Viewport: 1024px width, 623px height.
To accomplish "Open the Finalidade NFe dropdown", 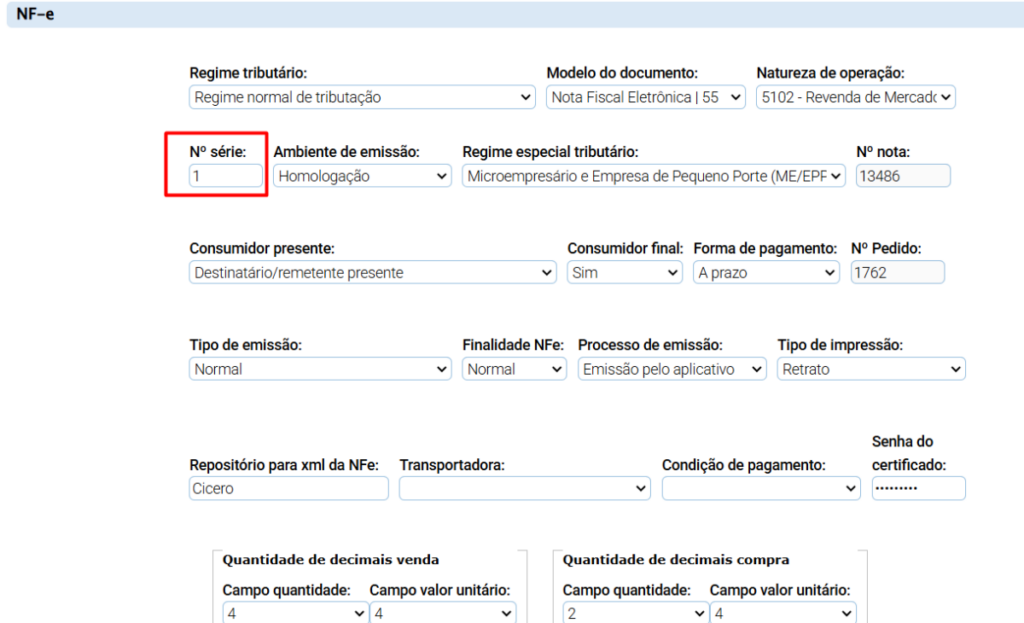I will tap(514, 369).
